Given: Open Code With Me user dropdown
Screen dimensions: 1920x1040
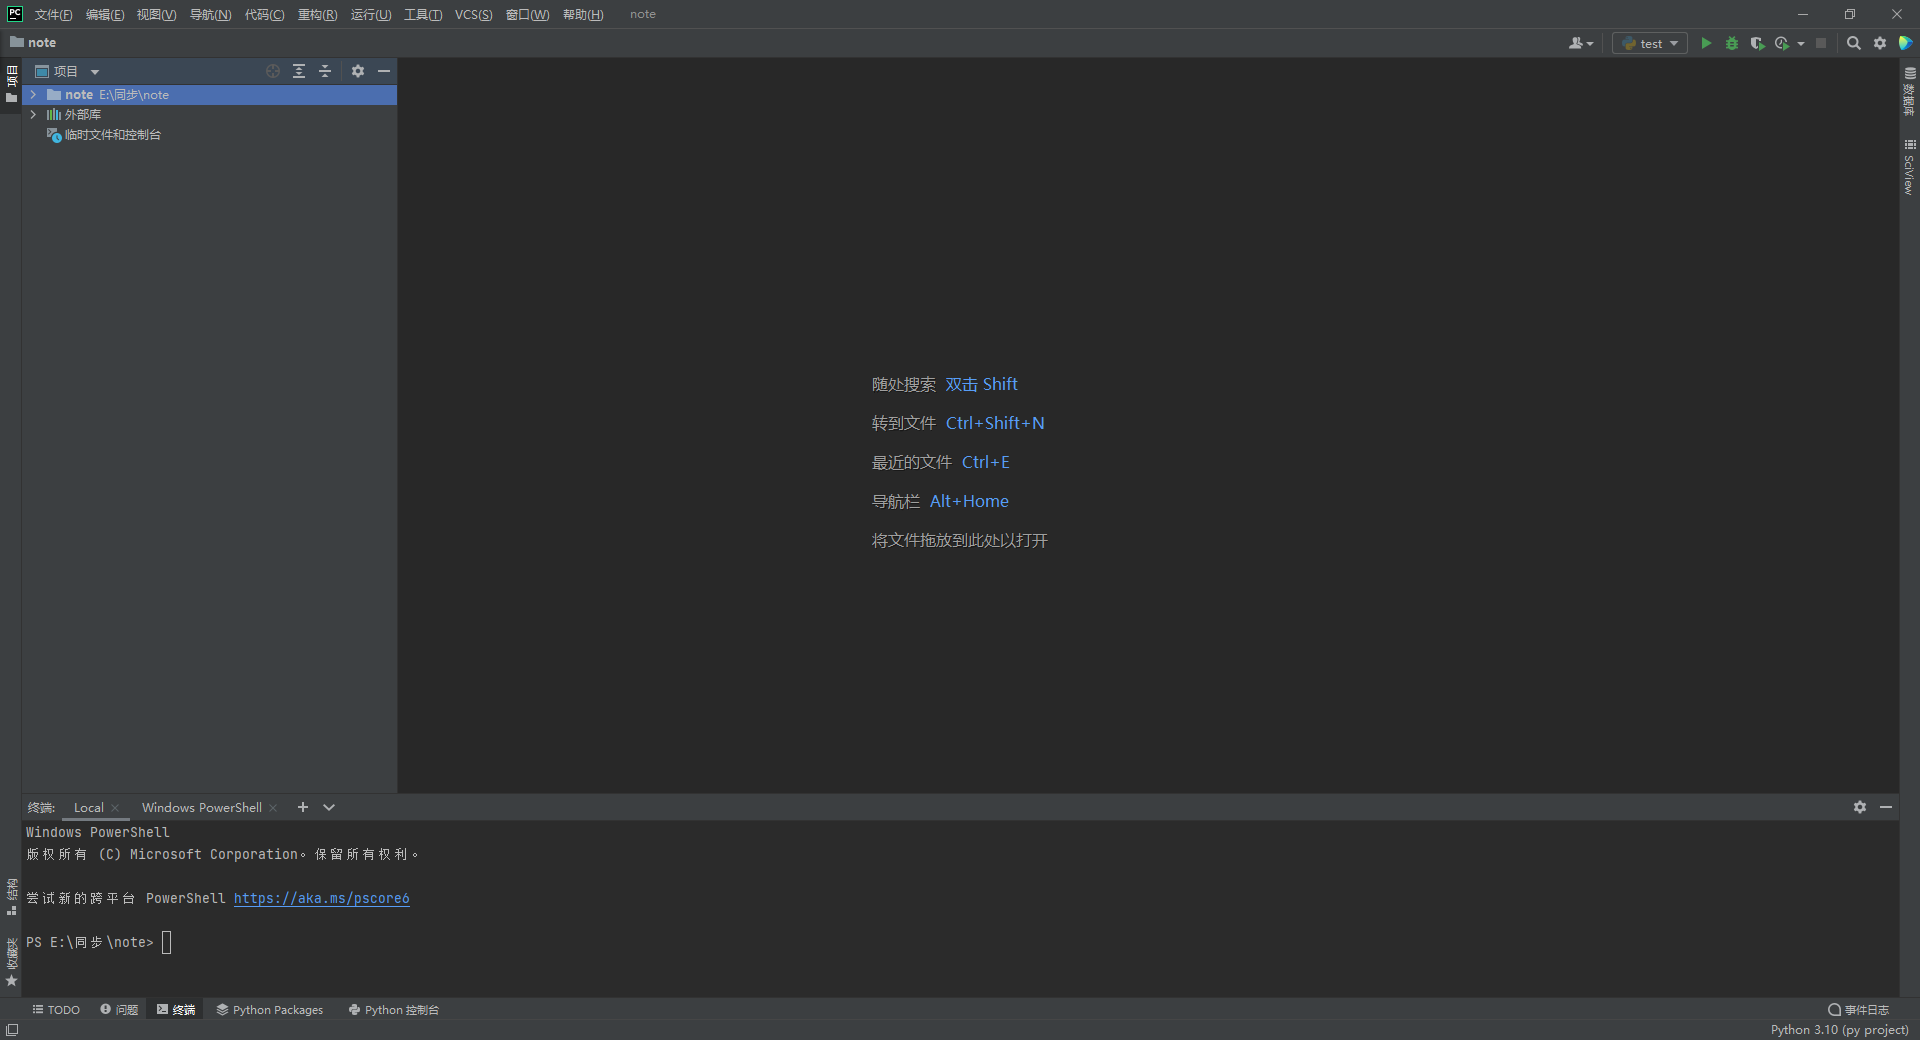Looking at the screenshot, I should [1581, 43].
